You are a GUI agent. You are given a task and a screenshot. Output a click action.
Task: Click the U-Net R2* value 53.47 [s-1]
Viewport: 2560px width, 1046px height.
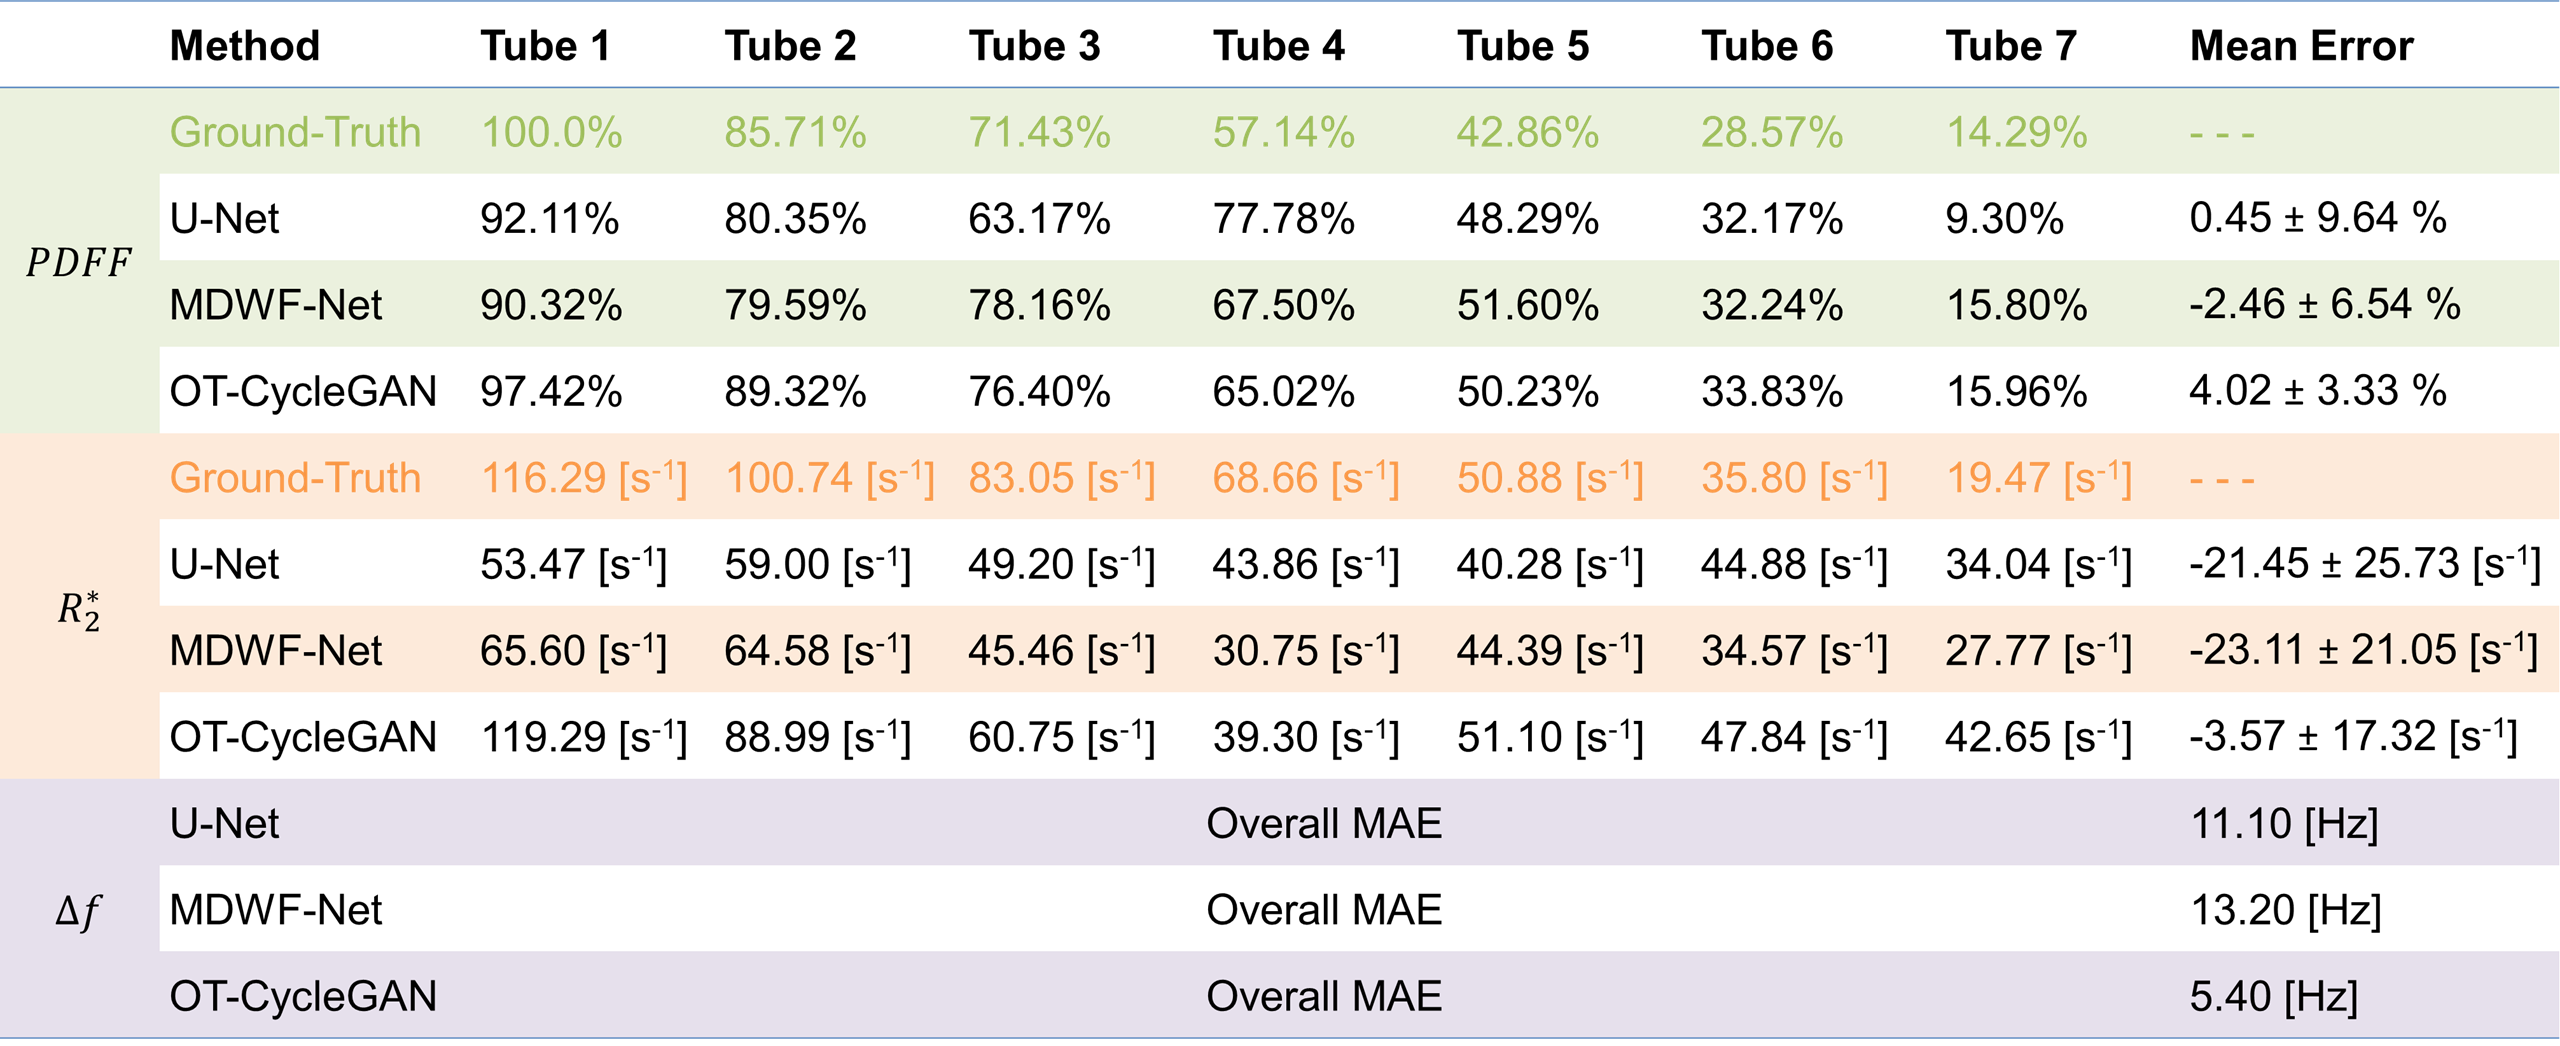[x=573, y=564]
